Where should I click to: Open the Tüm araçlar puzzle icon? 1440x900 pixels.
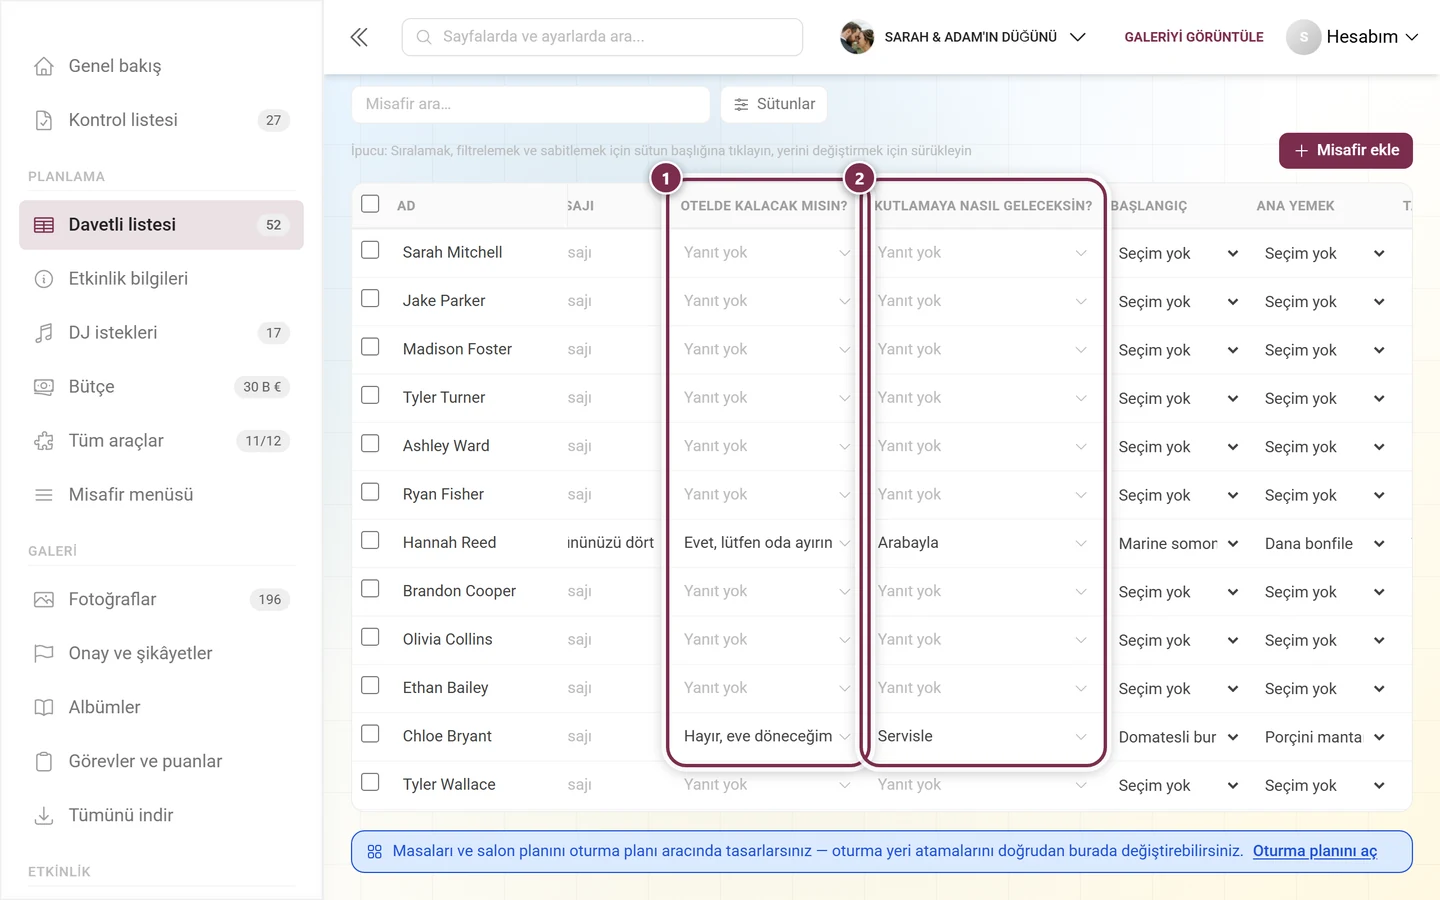click(x=44, y=441)
